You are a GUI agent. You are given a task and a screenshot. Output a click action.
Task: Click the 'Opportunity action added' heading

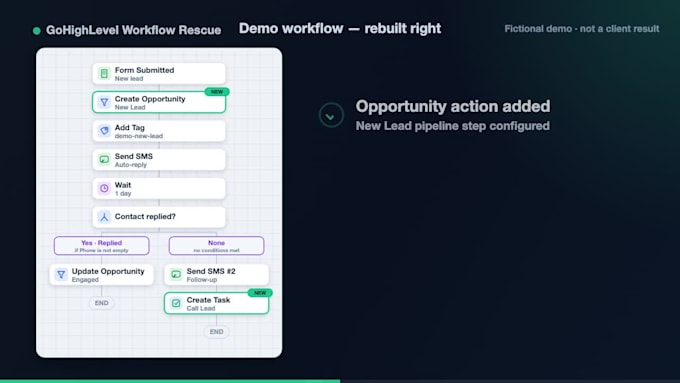click(453, 106)
